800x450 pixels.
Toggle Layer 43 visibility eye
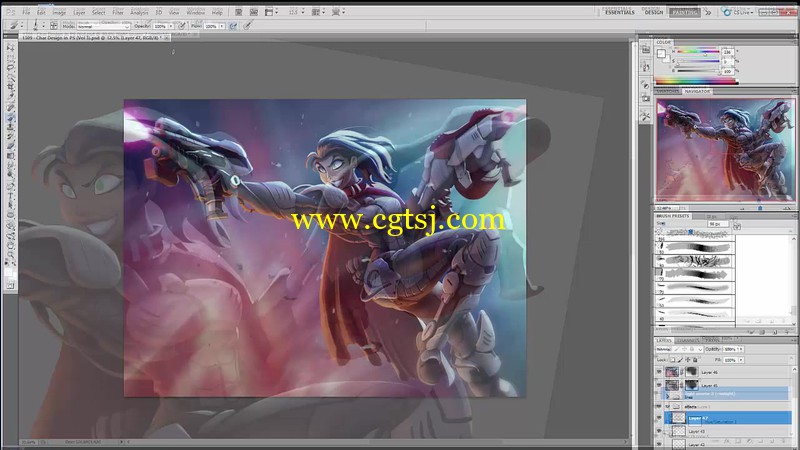pyautogui.click(x=659, y=431)
